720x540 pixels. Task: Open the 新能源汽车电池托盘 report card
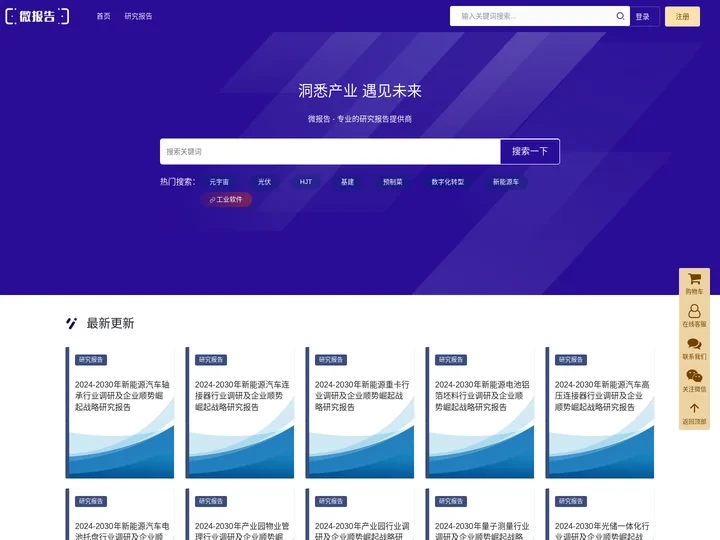point(120,514)
